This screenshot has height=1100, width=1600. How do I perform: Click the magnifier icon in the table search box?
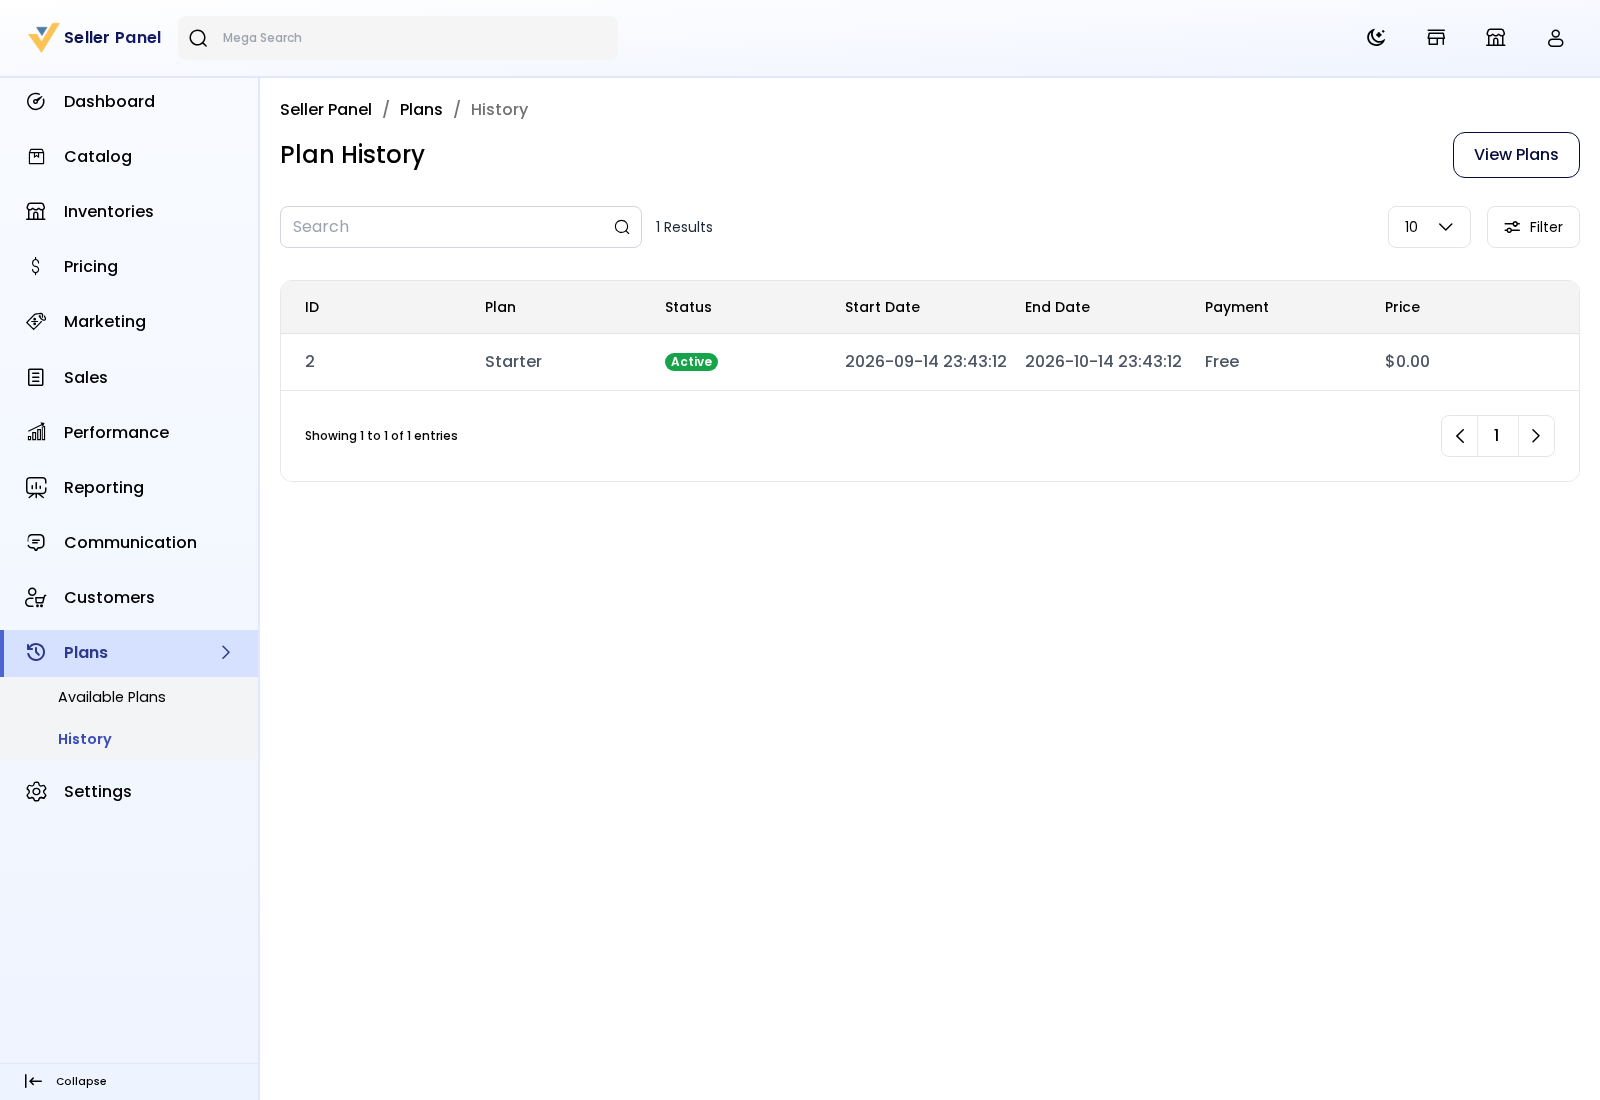[622, 228]
